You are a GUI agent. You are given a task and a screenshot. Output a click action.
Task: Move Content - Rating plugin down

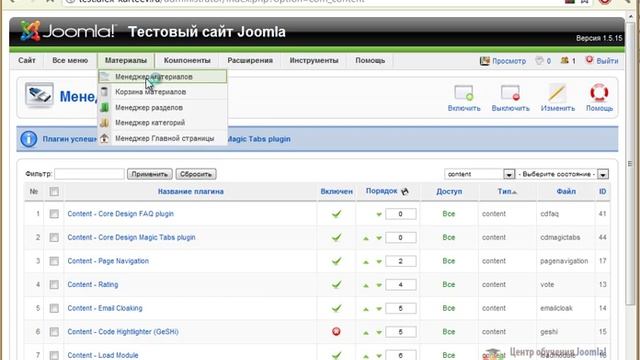(379, 285)
